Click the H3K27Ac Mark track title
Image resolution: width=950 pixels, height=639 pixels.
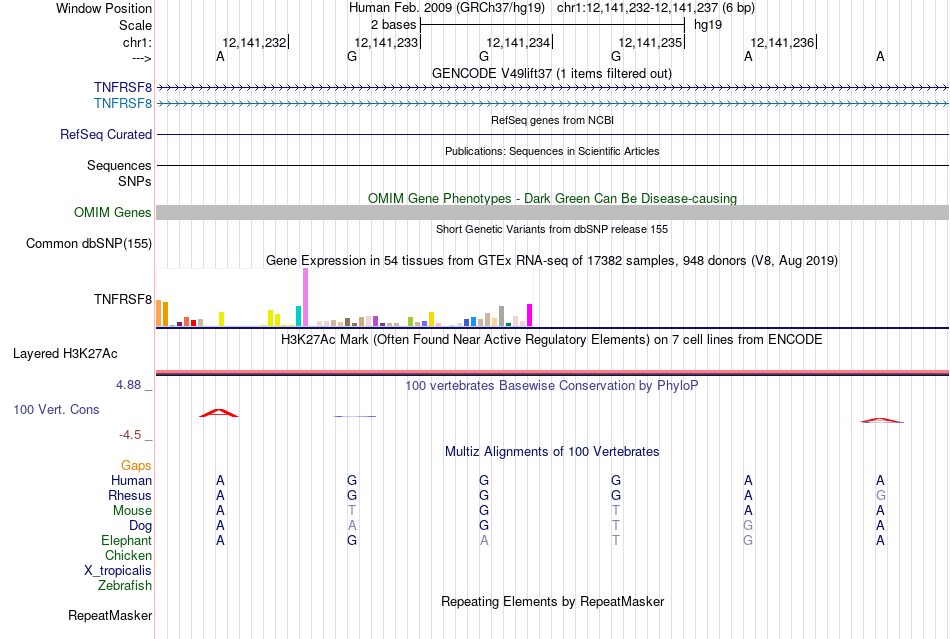(552, 339)
